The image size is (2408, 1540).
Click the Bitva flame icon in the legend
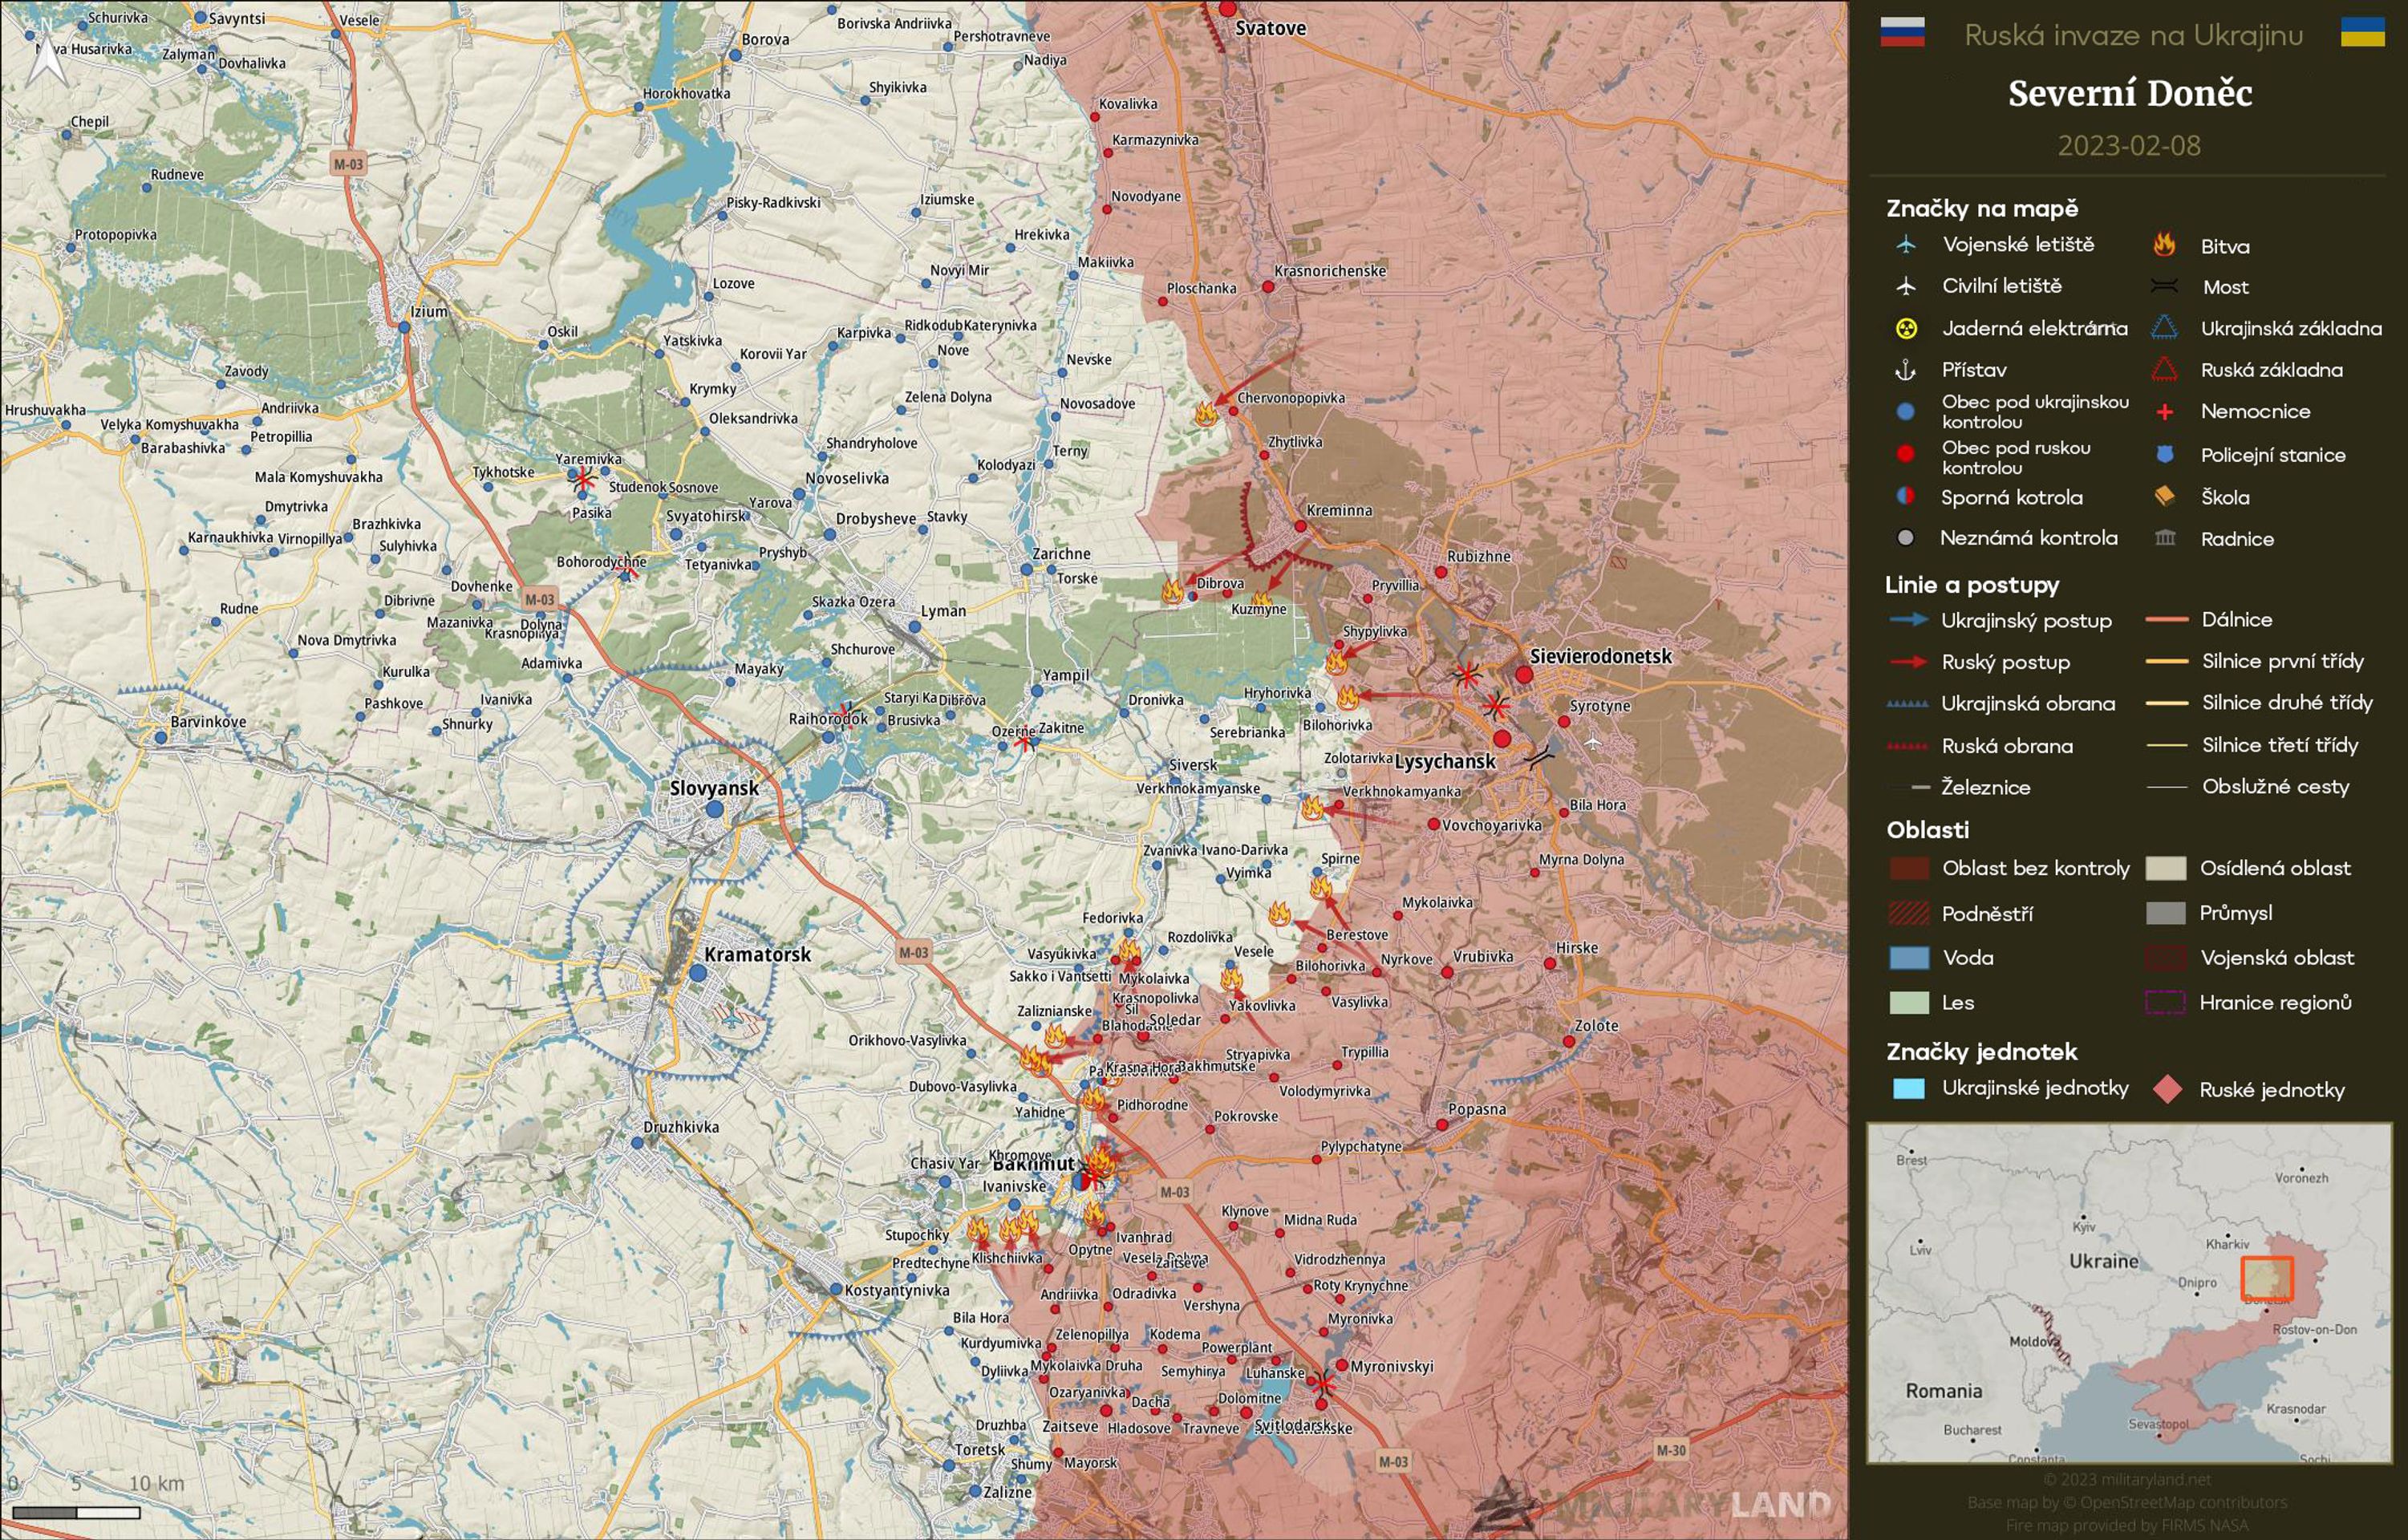[x=2164, y=245]
